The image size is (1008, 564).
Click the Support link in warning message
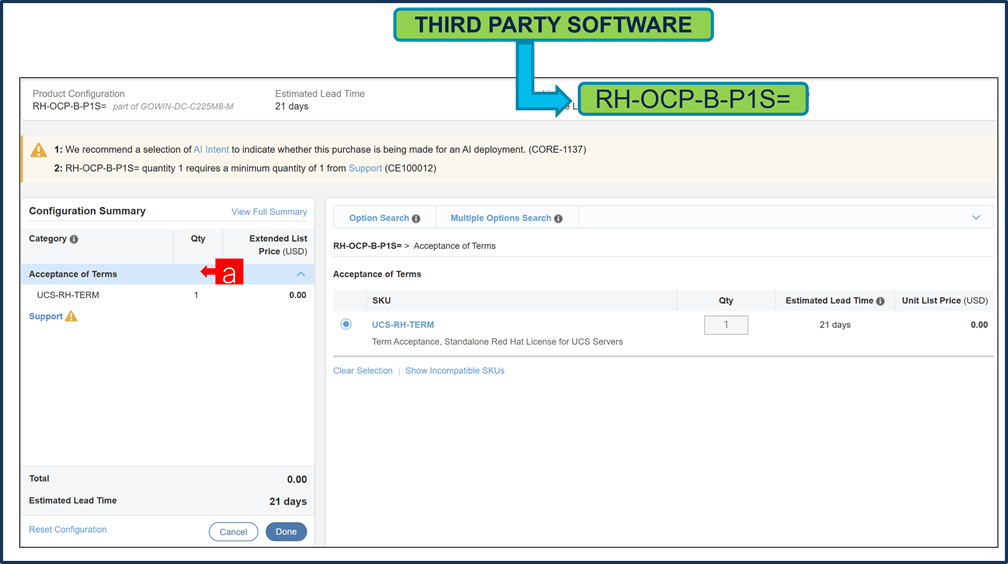coord(365,168)
